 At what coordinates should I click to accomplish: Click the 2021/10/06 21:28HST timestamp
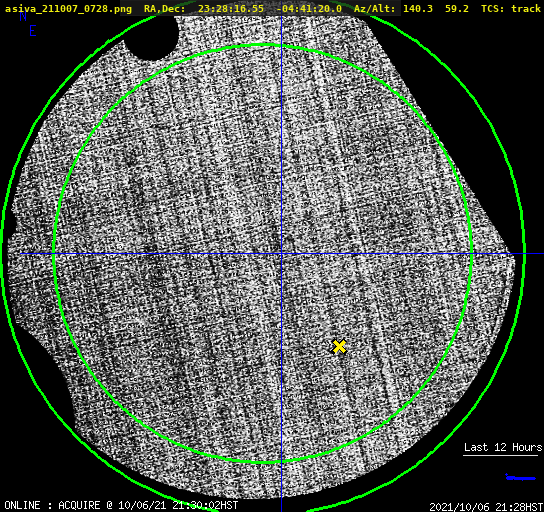pos(486,507)
